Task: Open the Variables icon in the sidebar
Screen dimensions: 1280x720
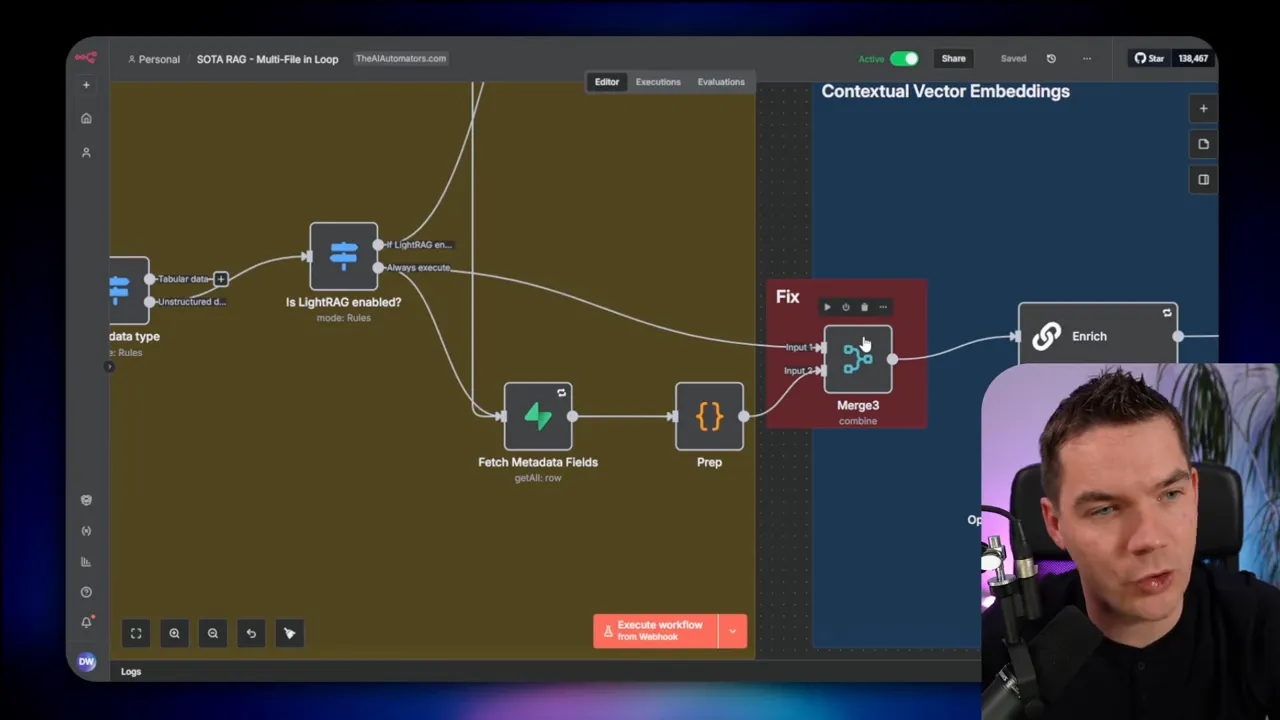Action: pos(86,531)
